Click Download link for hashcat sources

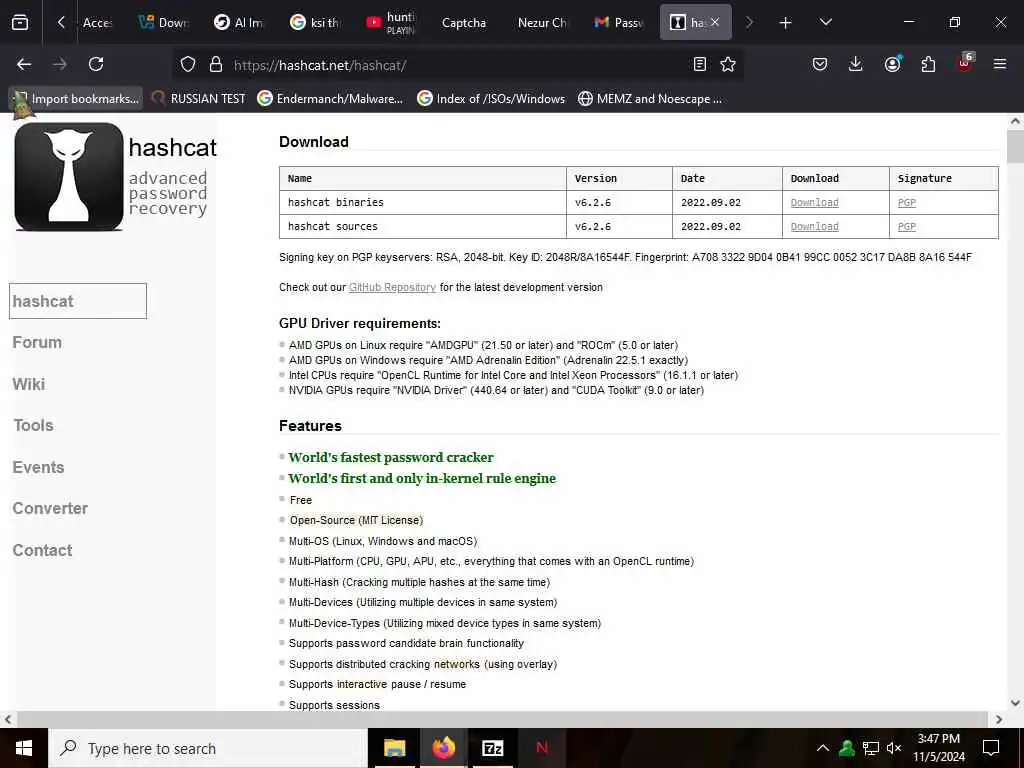coord(814,227)
